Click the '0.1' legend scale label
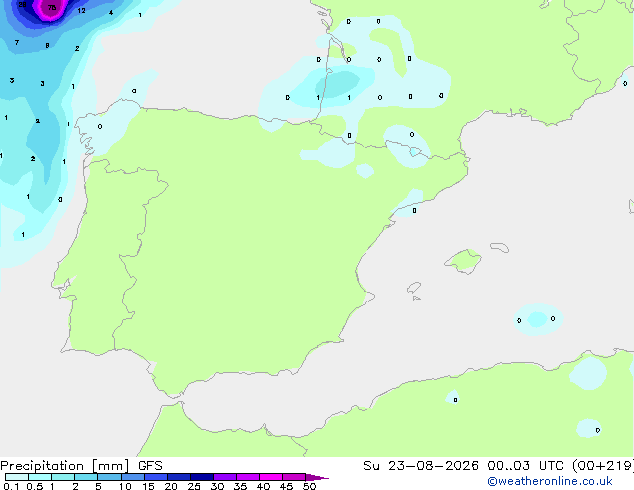The image size is (634, 490). [11, 486]
